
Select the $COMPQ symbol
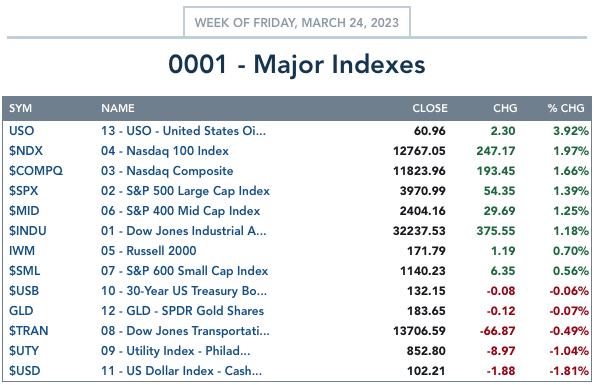coord(36,171)
